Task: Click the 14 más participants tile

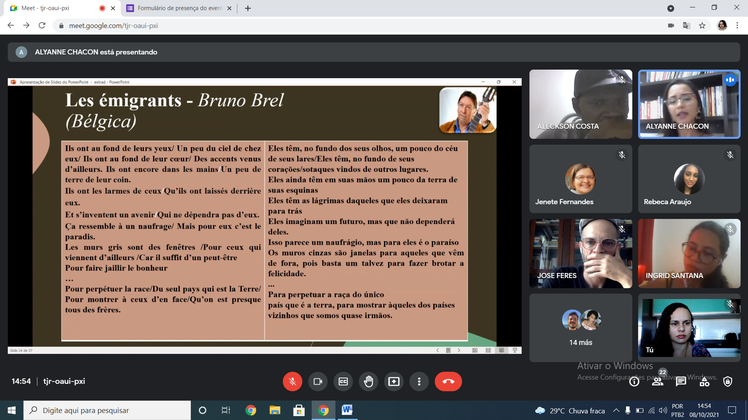Action: pos(581,327)
